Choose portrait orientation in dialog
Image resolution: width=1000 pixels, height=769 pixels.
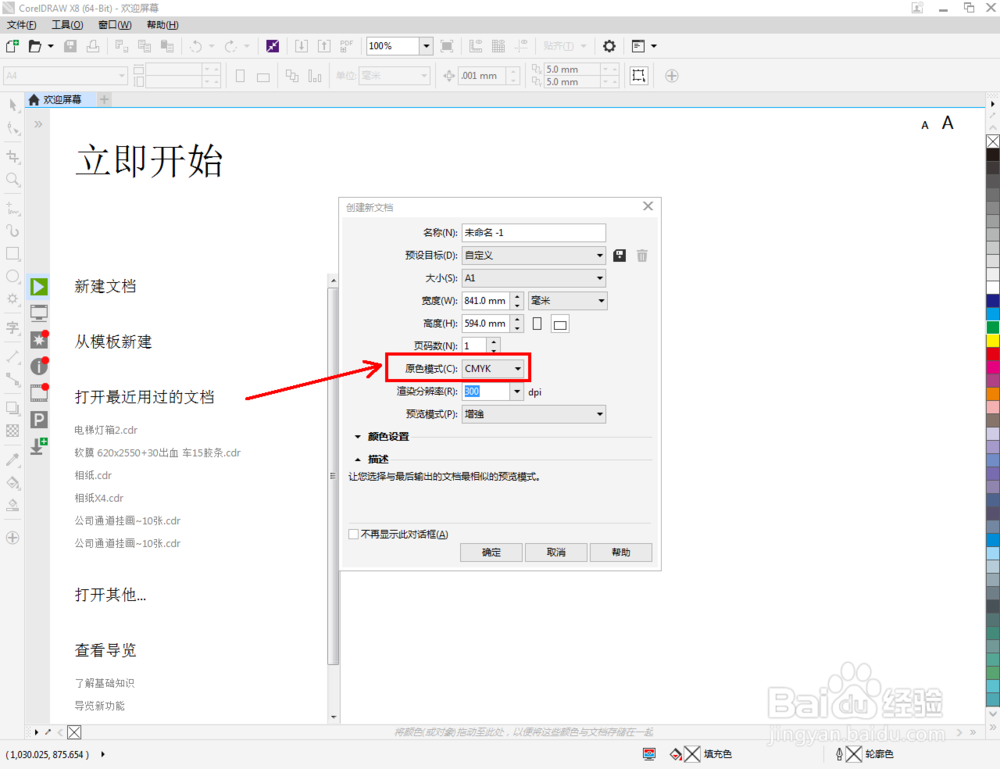[x=537, y=324]
